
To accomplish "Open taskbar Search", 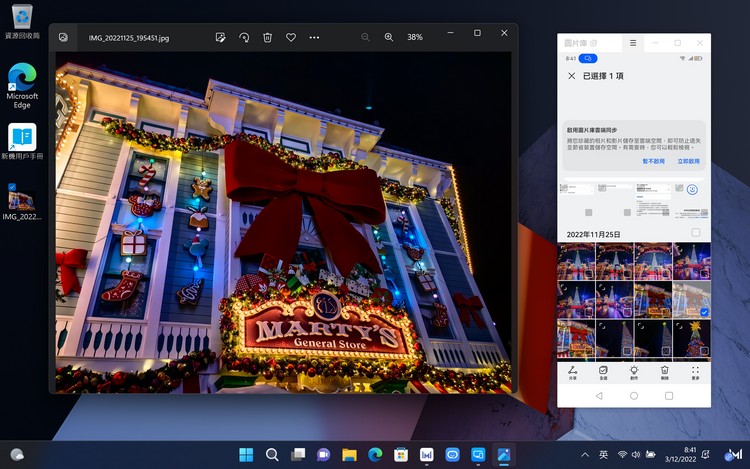I will click(x=272, y=455).
